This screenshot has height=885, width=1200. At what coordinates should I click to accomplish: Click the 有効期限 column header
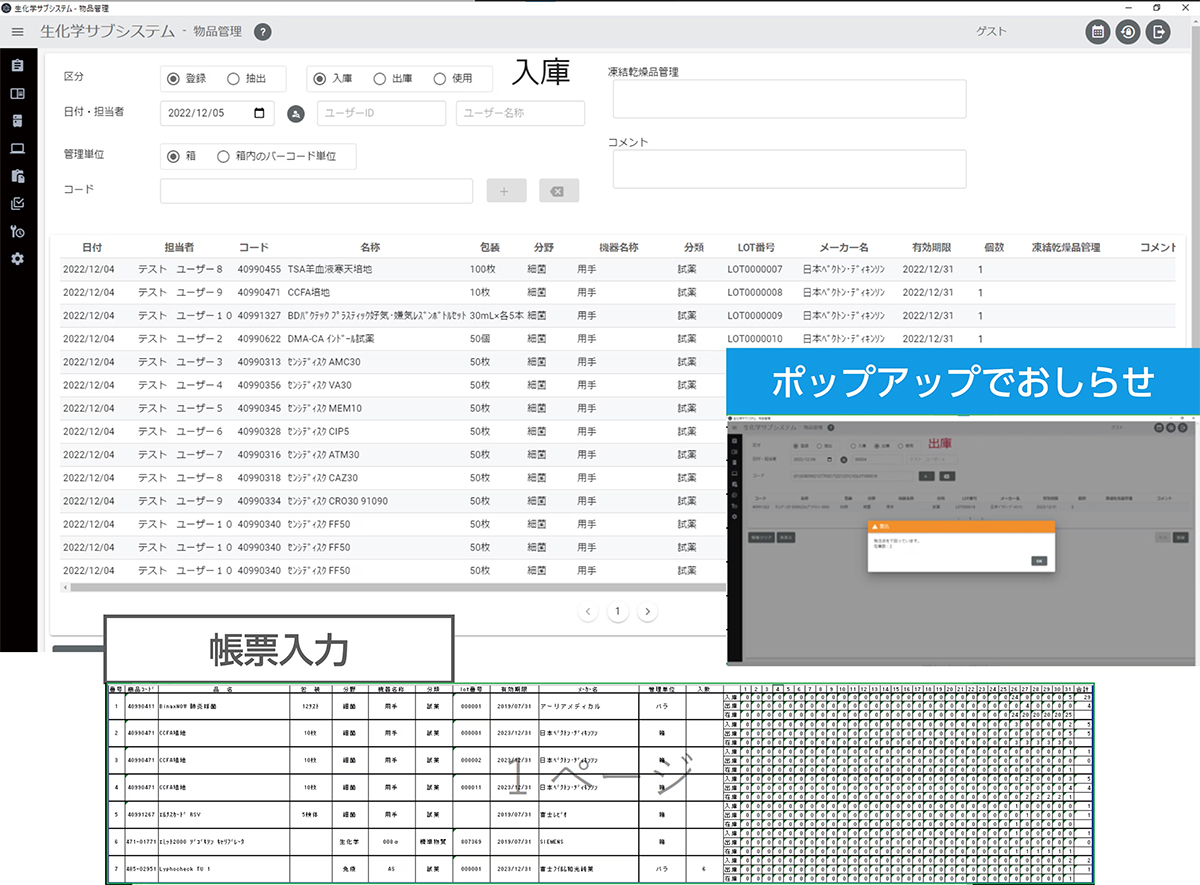pyautogui.click(x=930, y=247)
